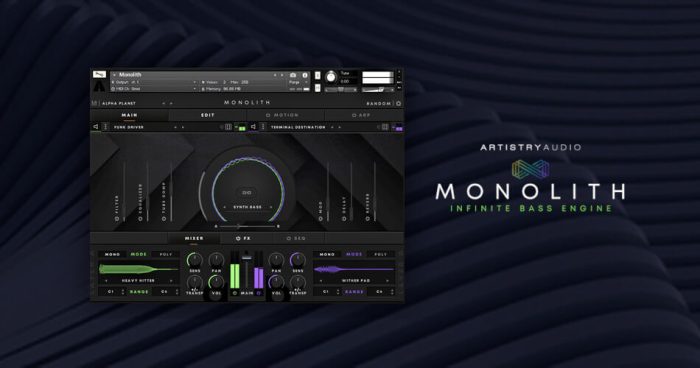Adjust the right layer SENS knob
Screen dimensions: 700x368
tap(297, 259)
